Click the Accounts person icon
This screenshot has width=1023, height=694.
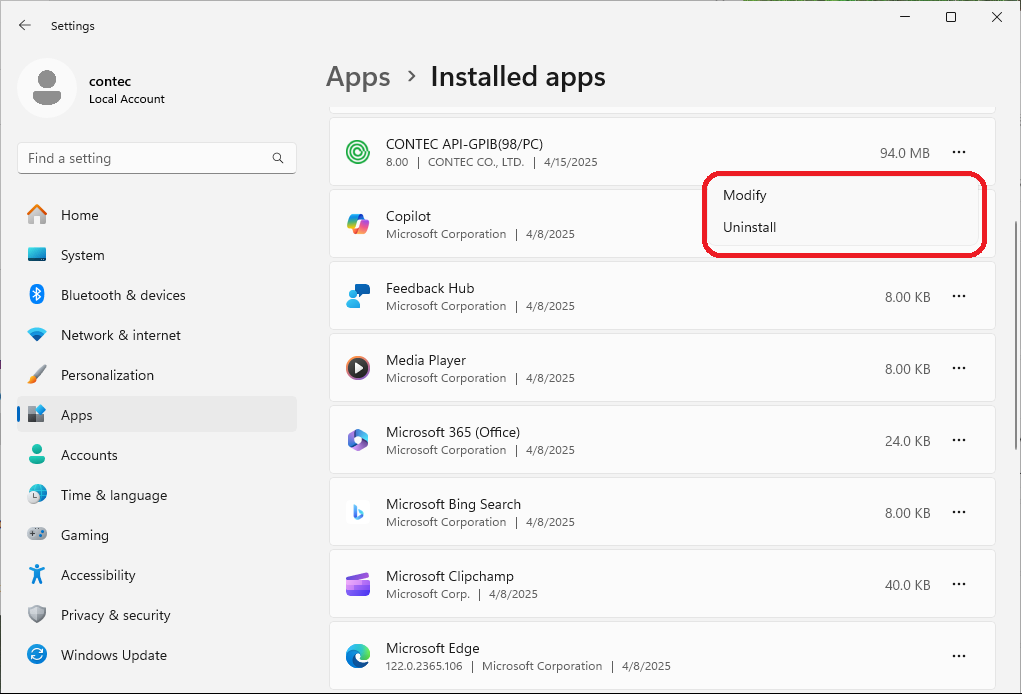[x=37, y=455]
